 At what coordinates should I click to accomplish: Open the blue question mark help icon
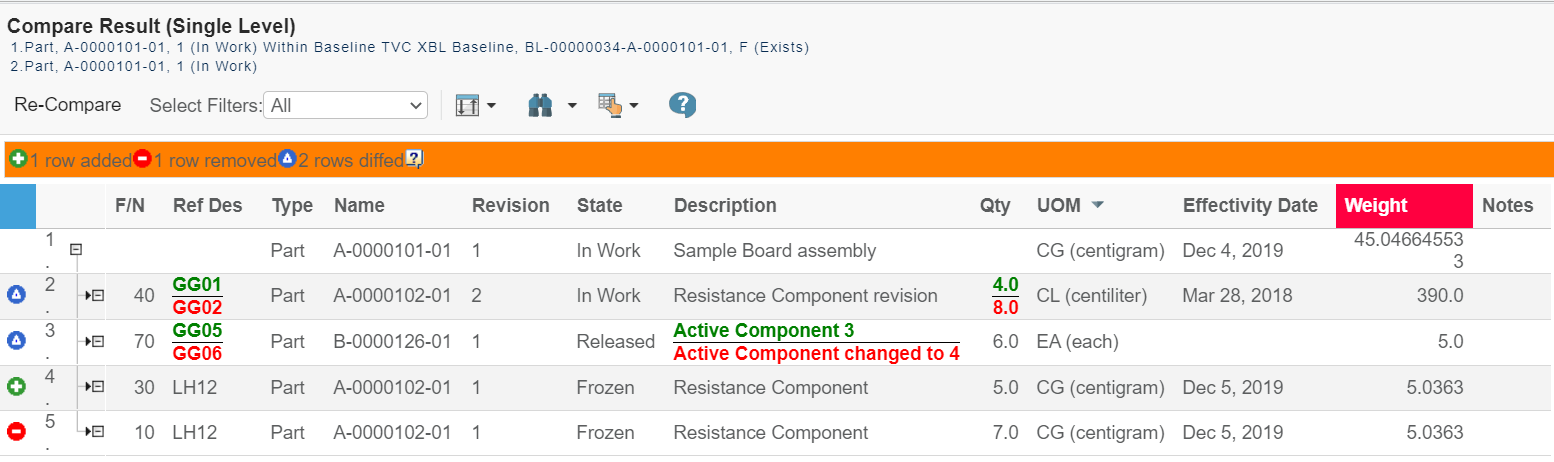682,105
